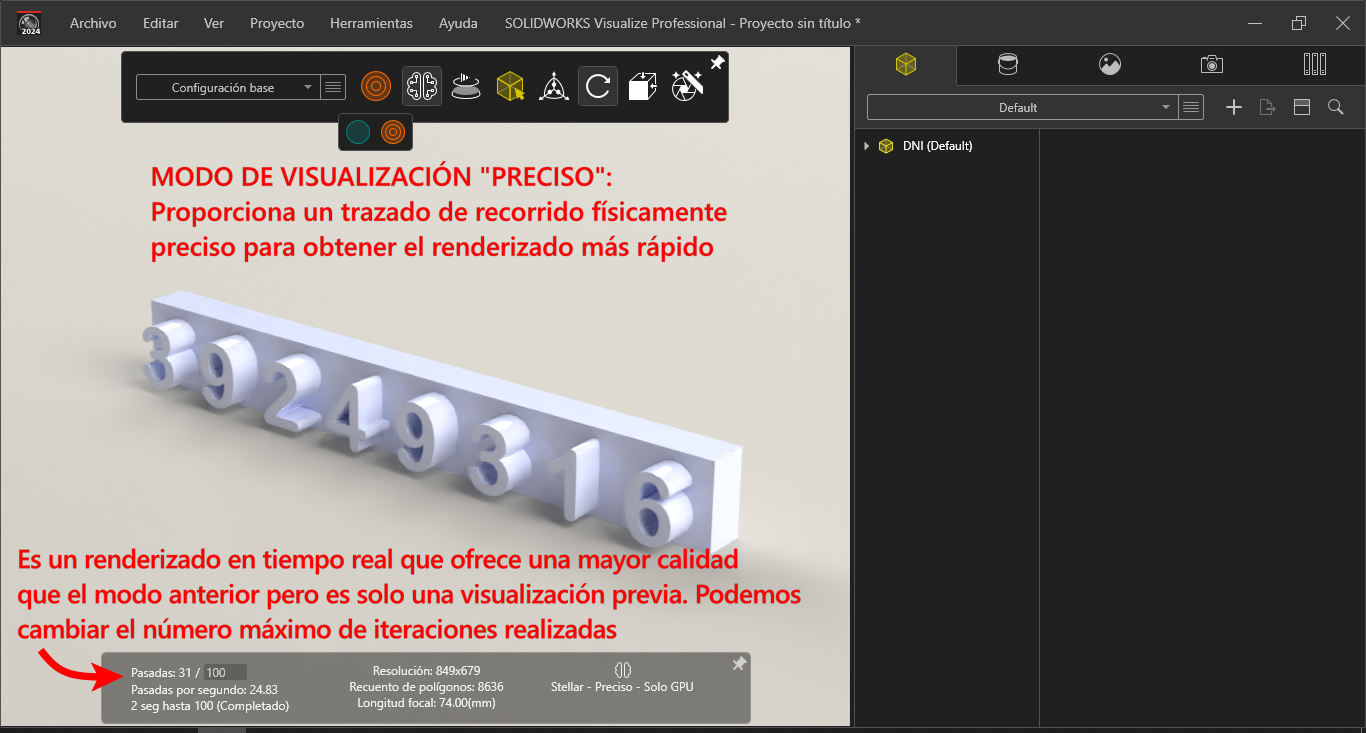The width and height of the screenshot is (1366, 733).
Task: Click the turntable icon in toolbar
Action: point(466,87)
